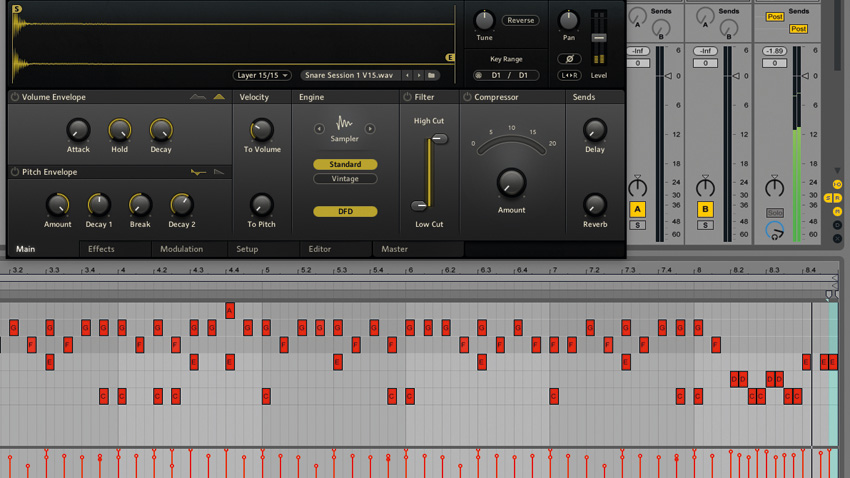Select the previous engine beside Sampler
The width and height of the screenshot is (850, 478).
click(x=319, y=128)
